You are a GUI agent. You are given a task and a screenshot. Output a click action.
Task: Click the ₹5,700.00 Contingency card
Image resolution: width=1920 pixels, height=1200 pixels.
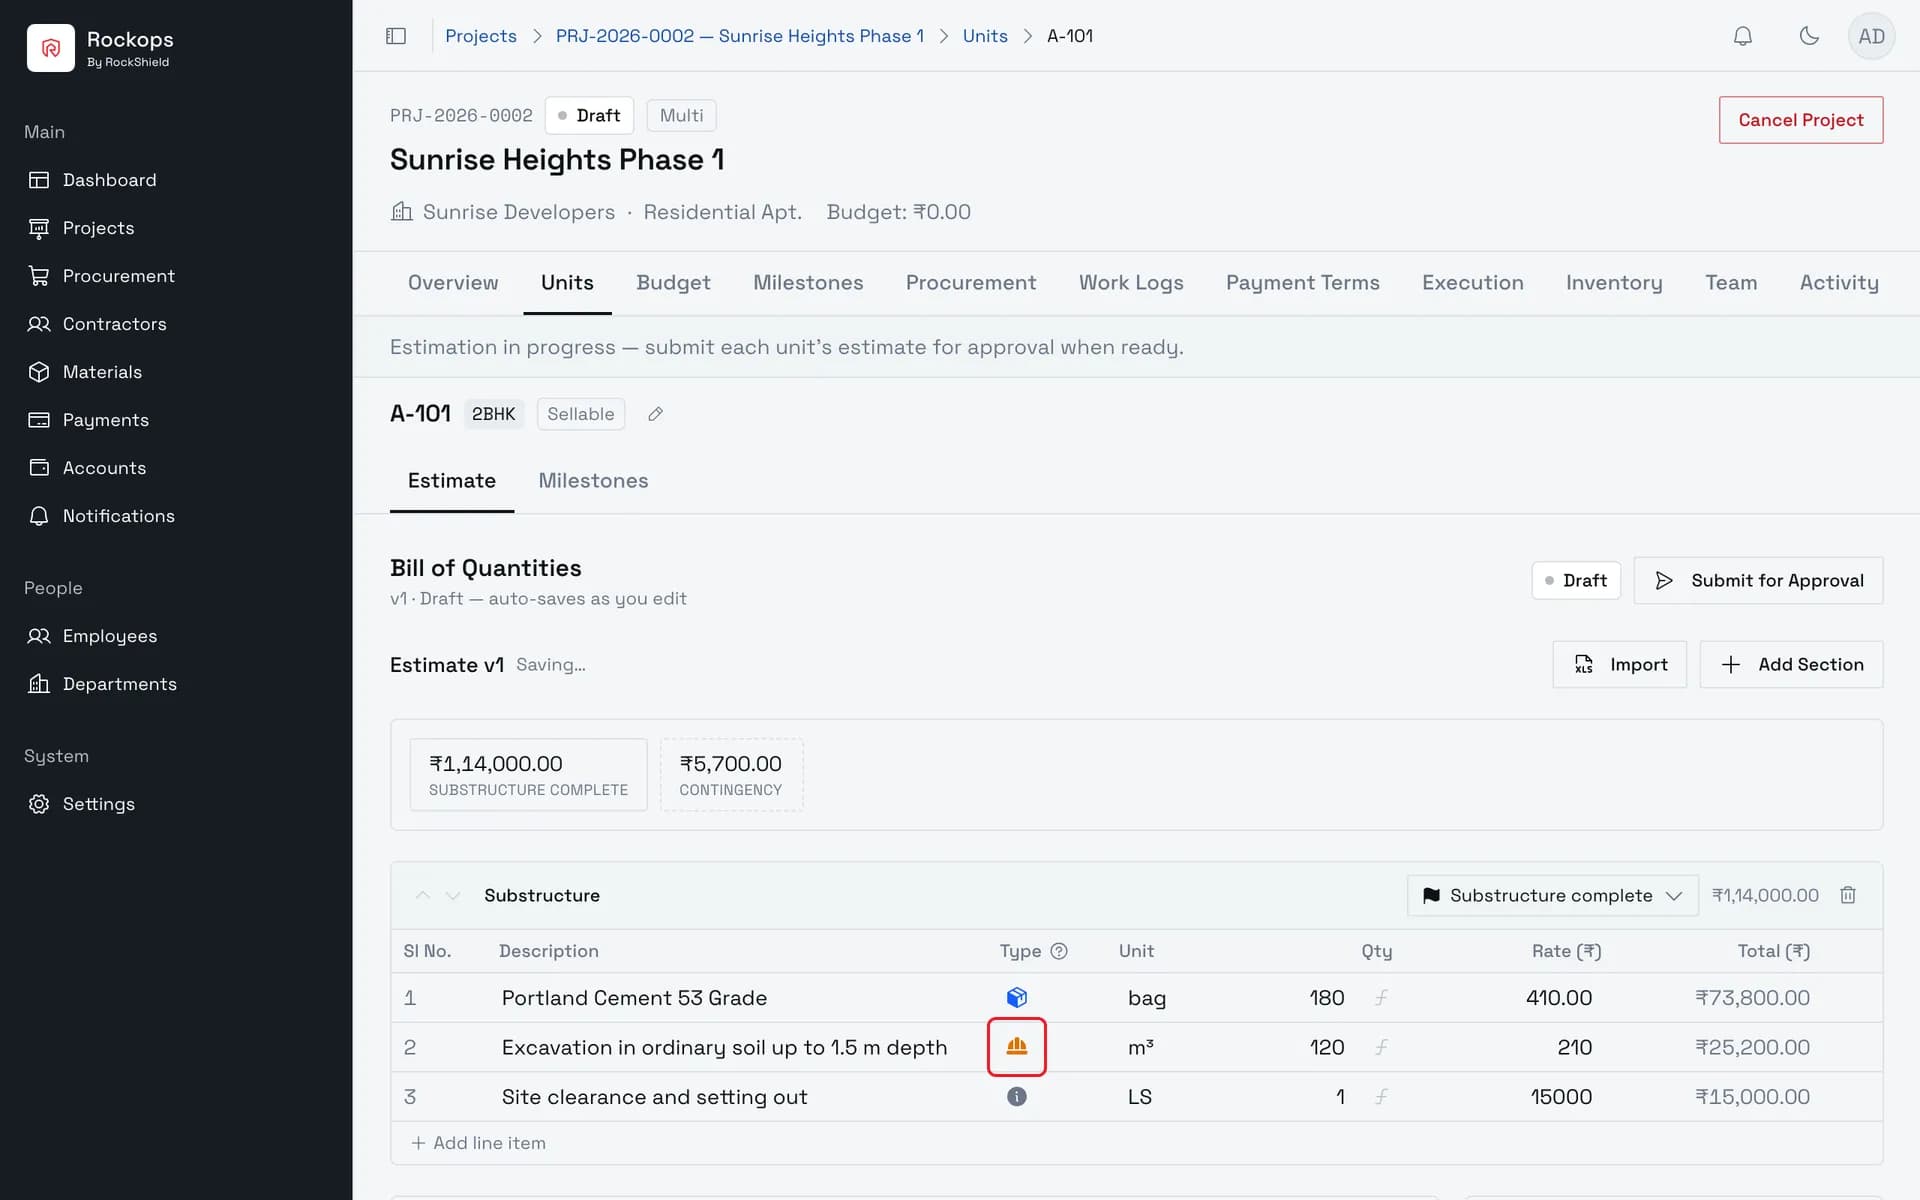click(x=731, y=775)
